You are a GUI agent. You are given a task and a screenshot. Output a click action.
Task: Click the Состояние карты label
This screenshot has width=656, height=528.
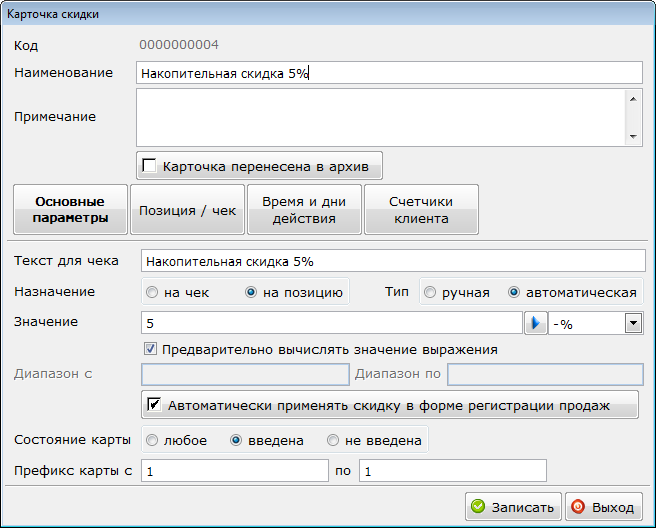coord(72,440)
